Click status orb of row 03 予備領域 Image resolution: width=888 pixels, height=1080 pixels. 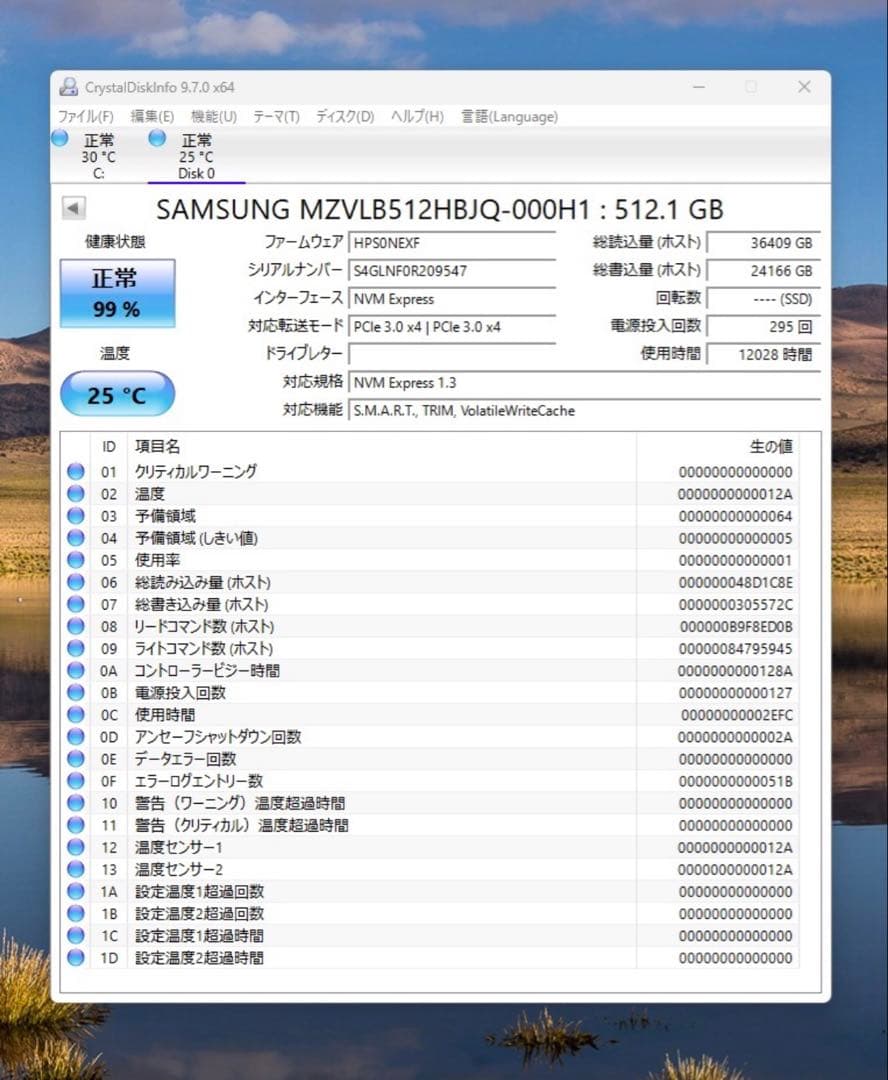coord(76,516)
